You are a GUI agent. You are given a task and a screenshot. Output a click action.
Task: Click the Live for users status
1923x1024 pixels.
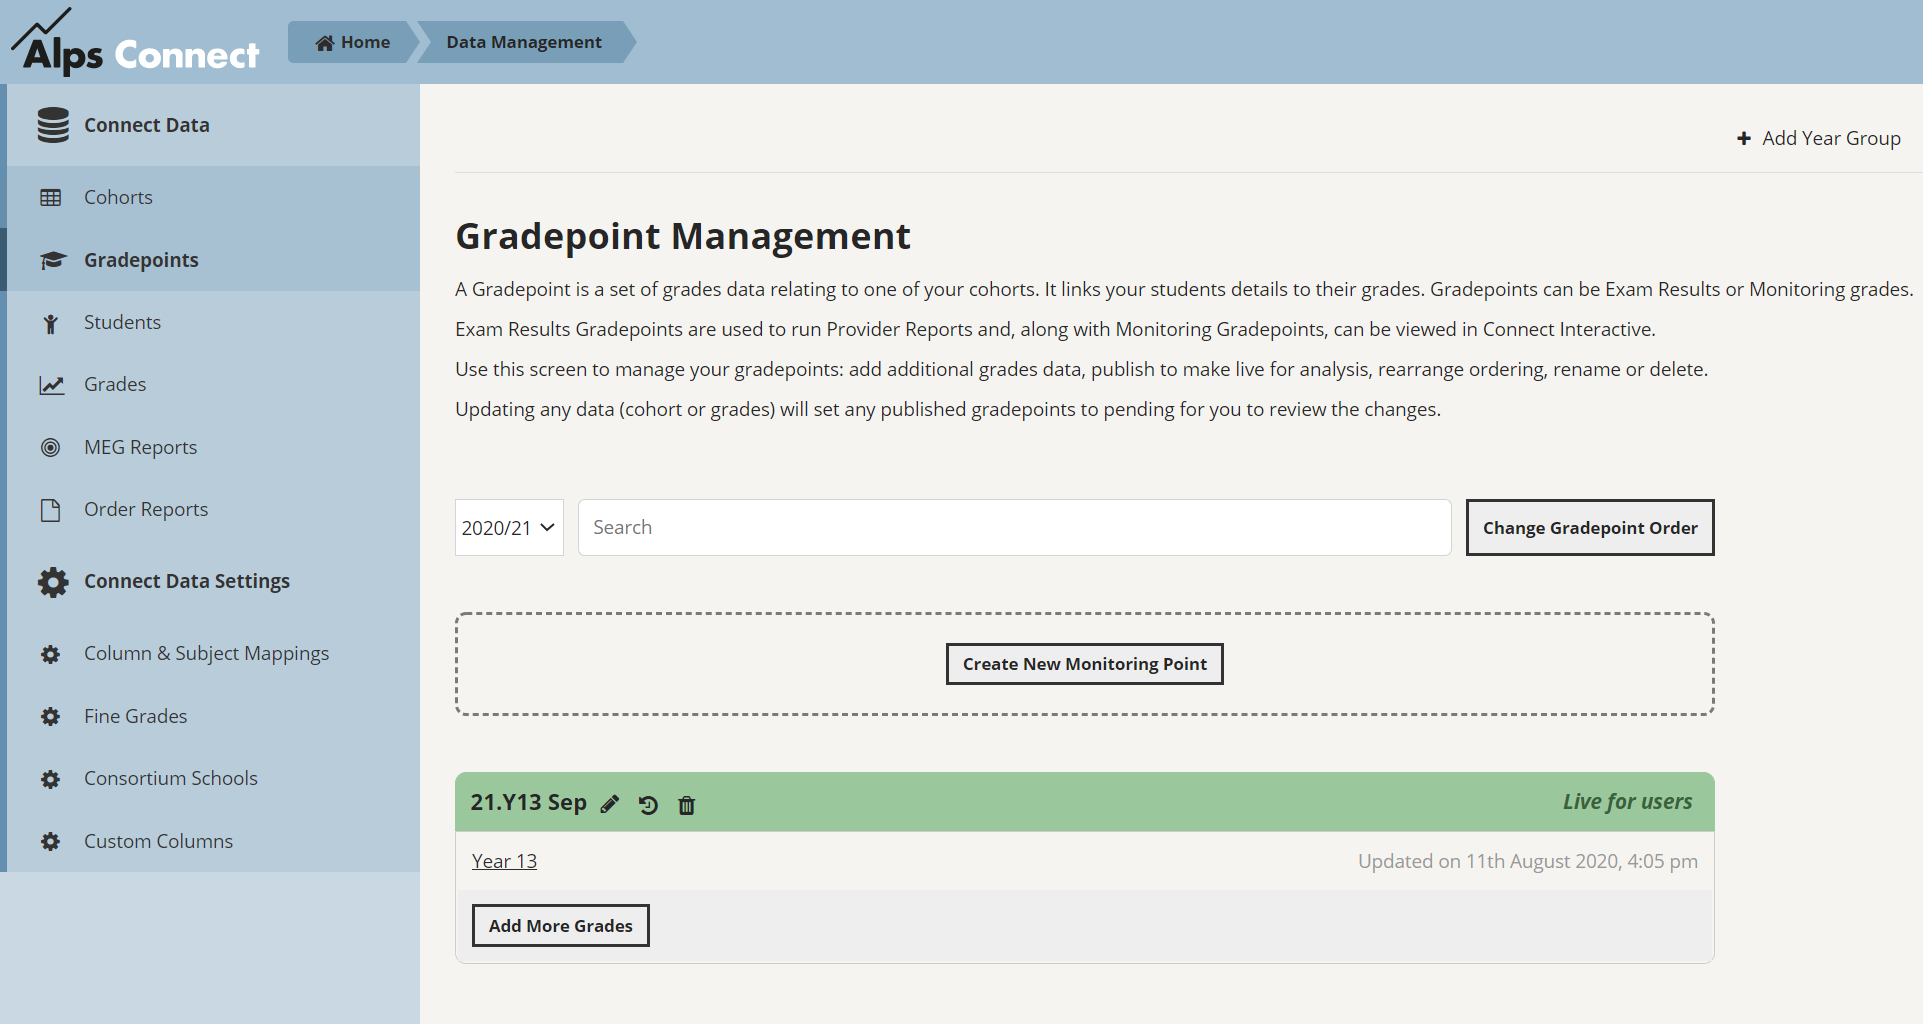[x=1627, y=802]
